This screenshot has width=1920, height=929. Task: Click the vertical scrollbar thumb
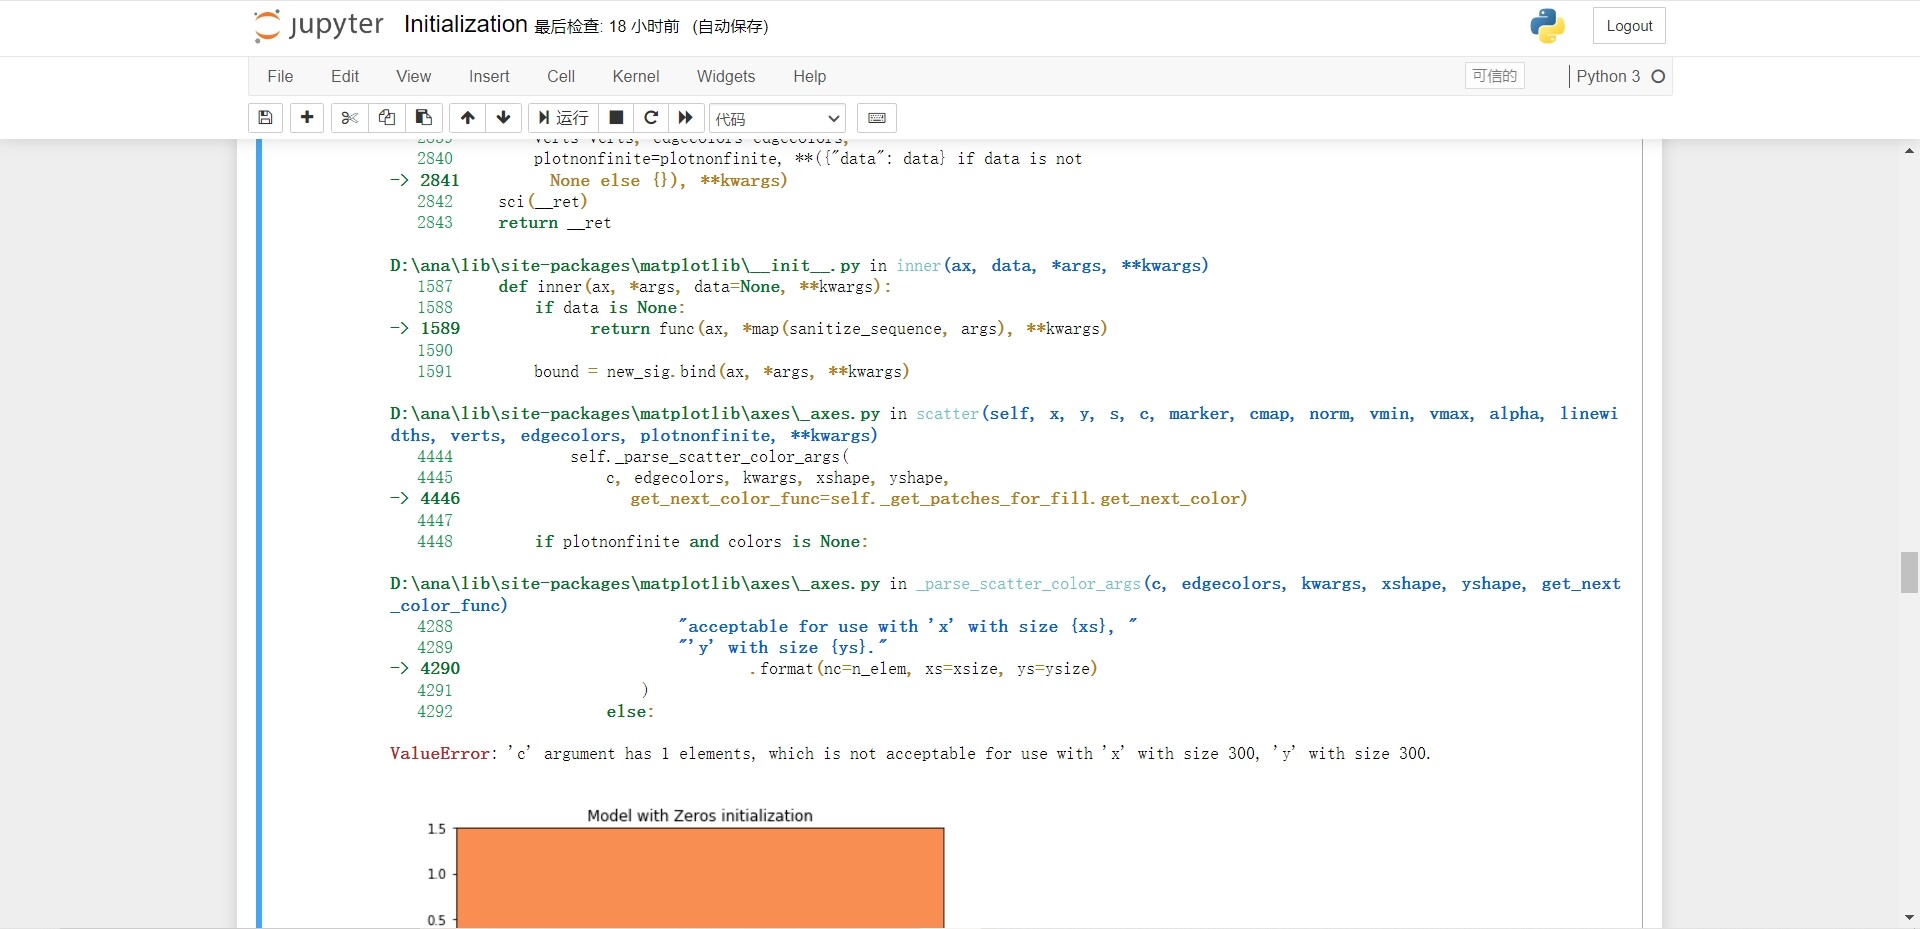pyautogui.click(x=1909, y=572)
